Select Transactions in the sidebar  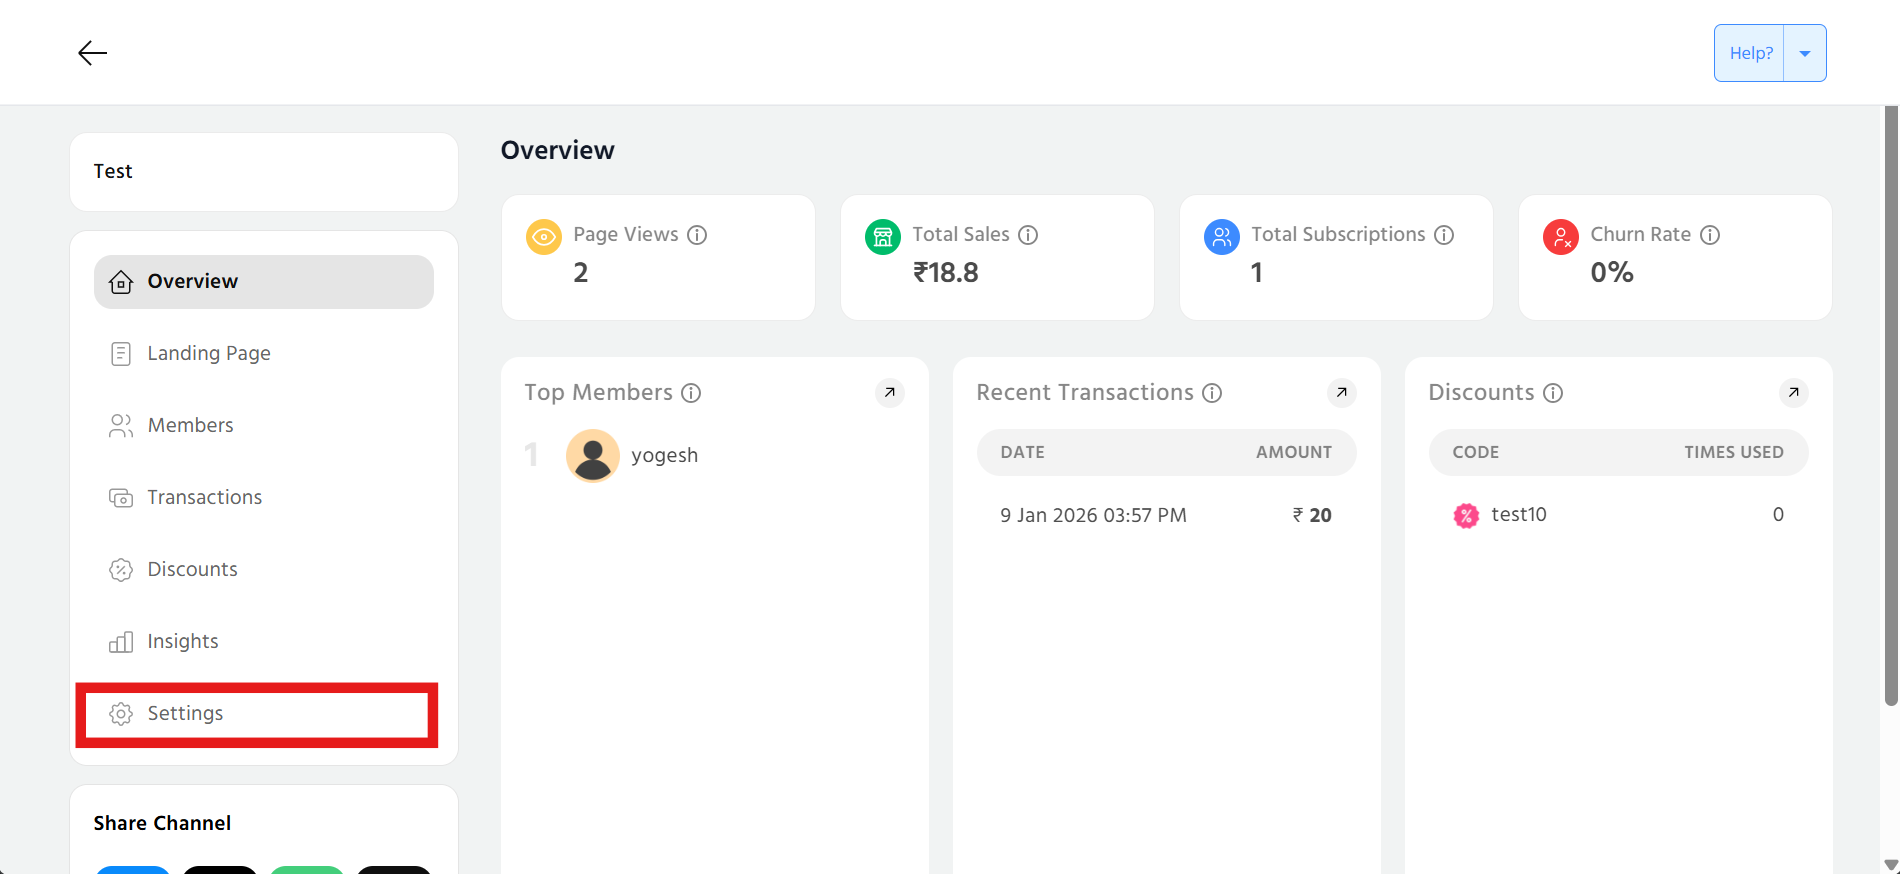tap(204, 498)
